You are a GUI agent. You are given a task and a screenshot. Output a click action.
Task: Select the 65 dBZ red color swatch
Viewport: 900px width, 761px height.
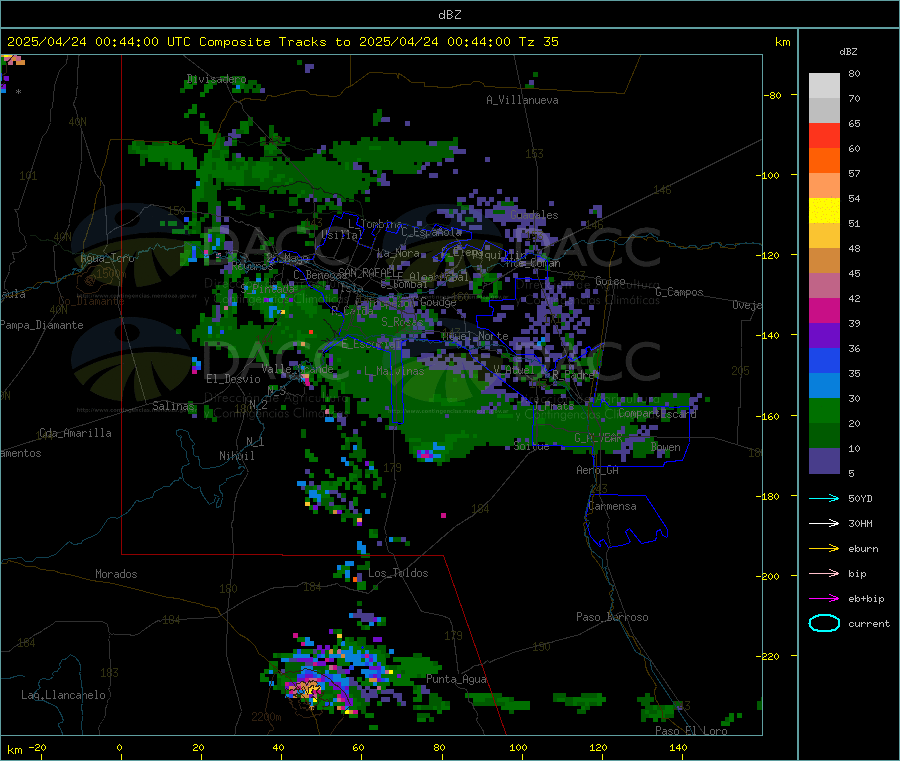pos(824,135)
